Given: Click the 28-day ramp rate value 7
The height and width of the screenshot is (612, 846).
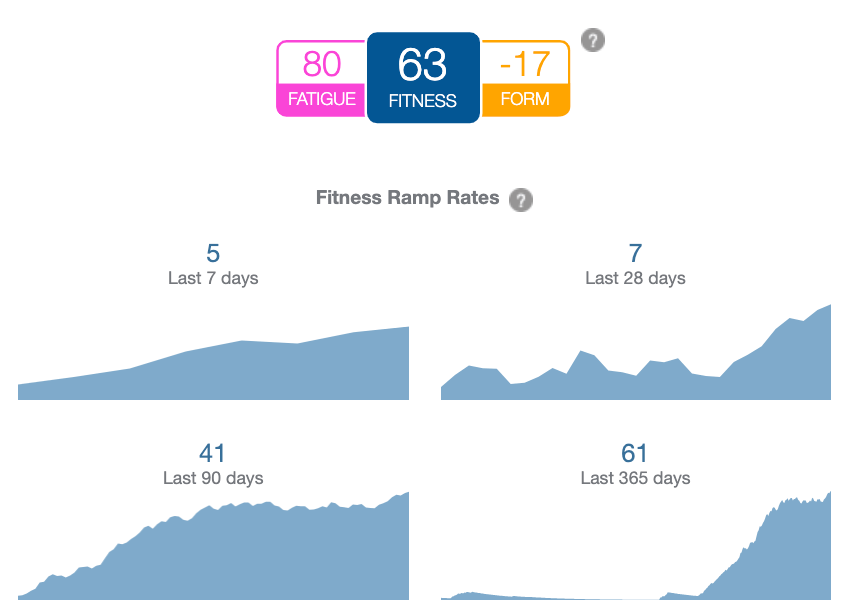Looking at the screenshot, I should click(x=636, y=254).
